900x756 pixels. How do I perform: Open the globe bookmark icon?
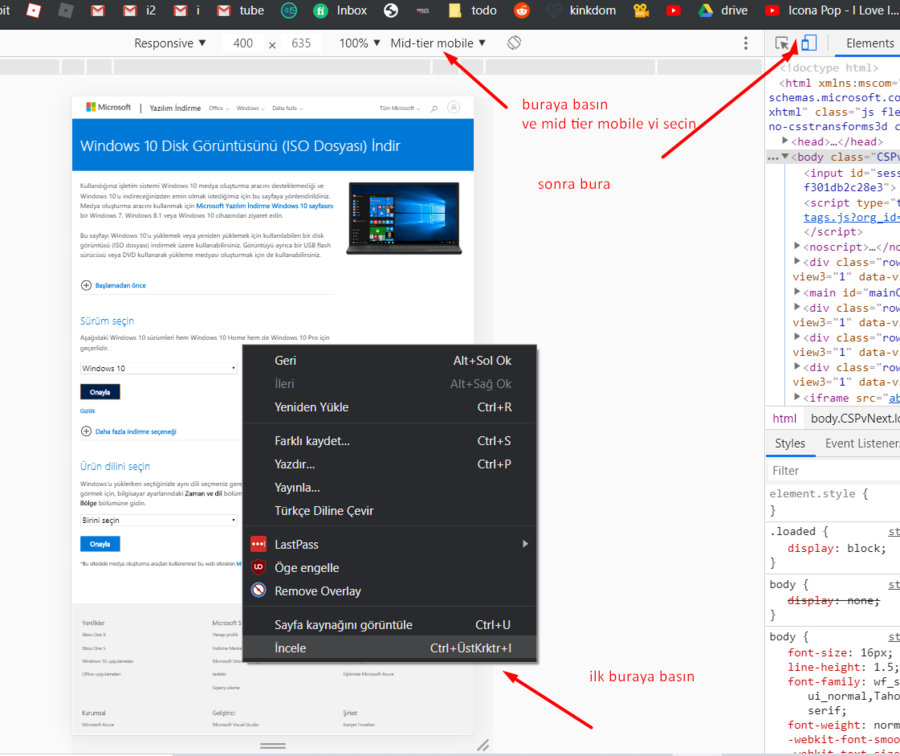click(391, 10)
